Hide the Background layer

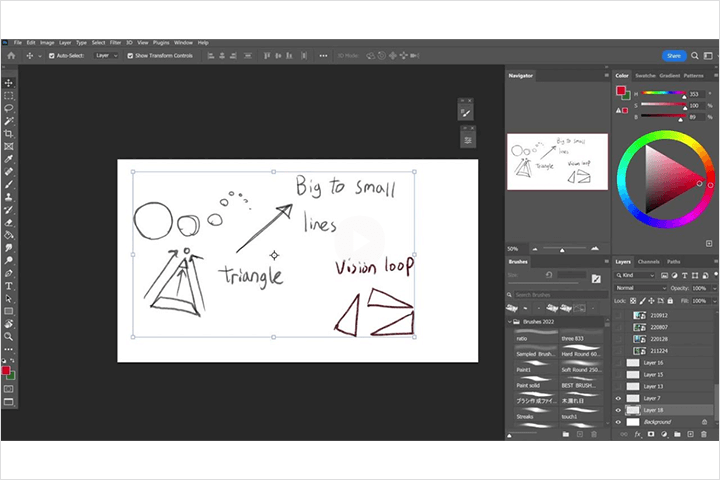[618, 422]
